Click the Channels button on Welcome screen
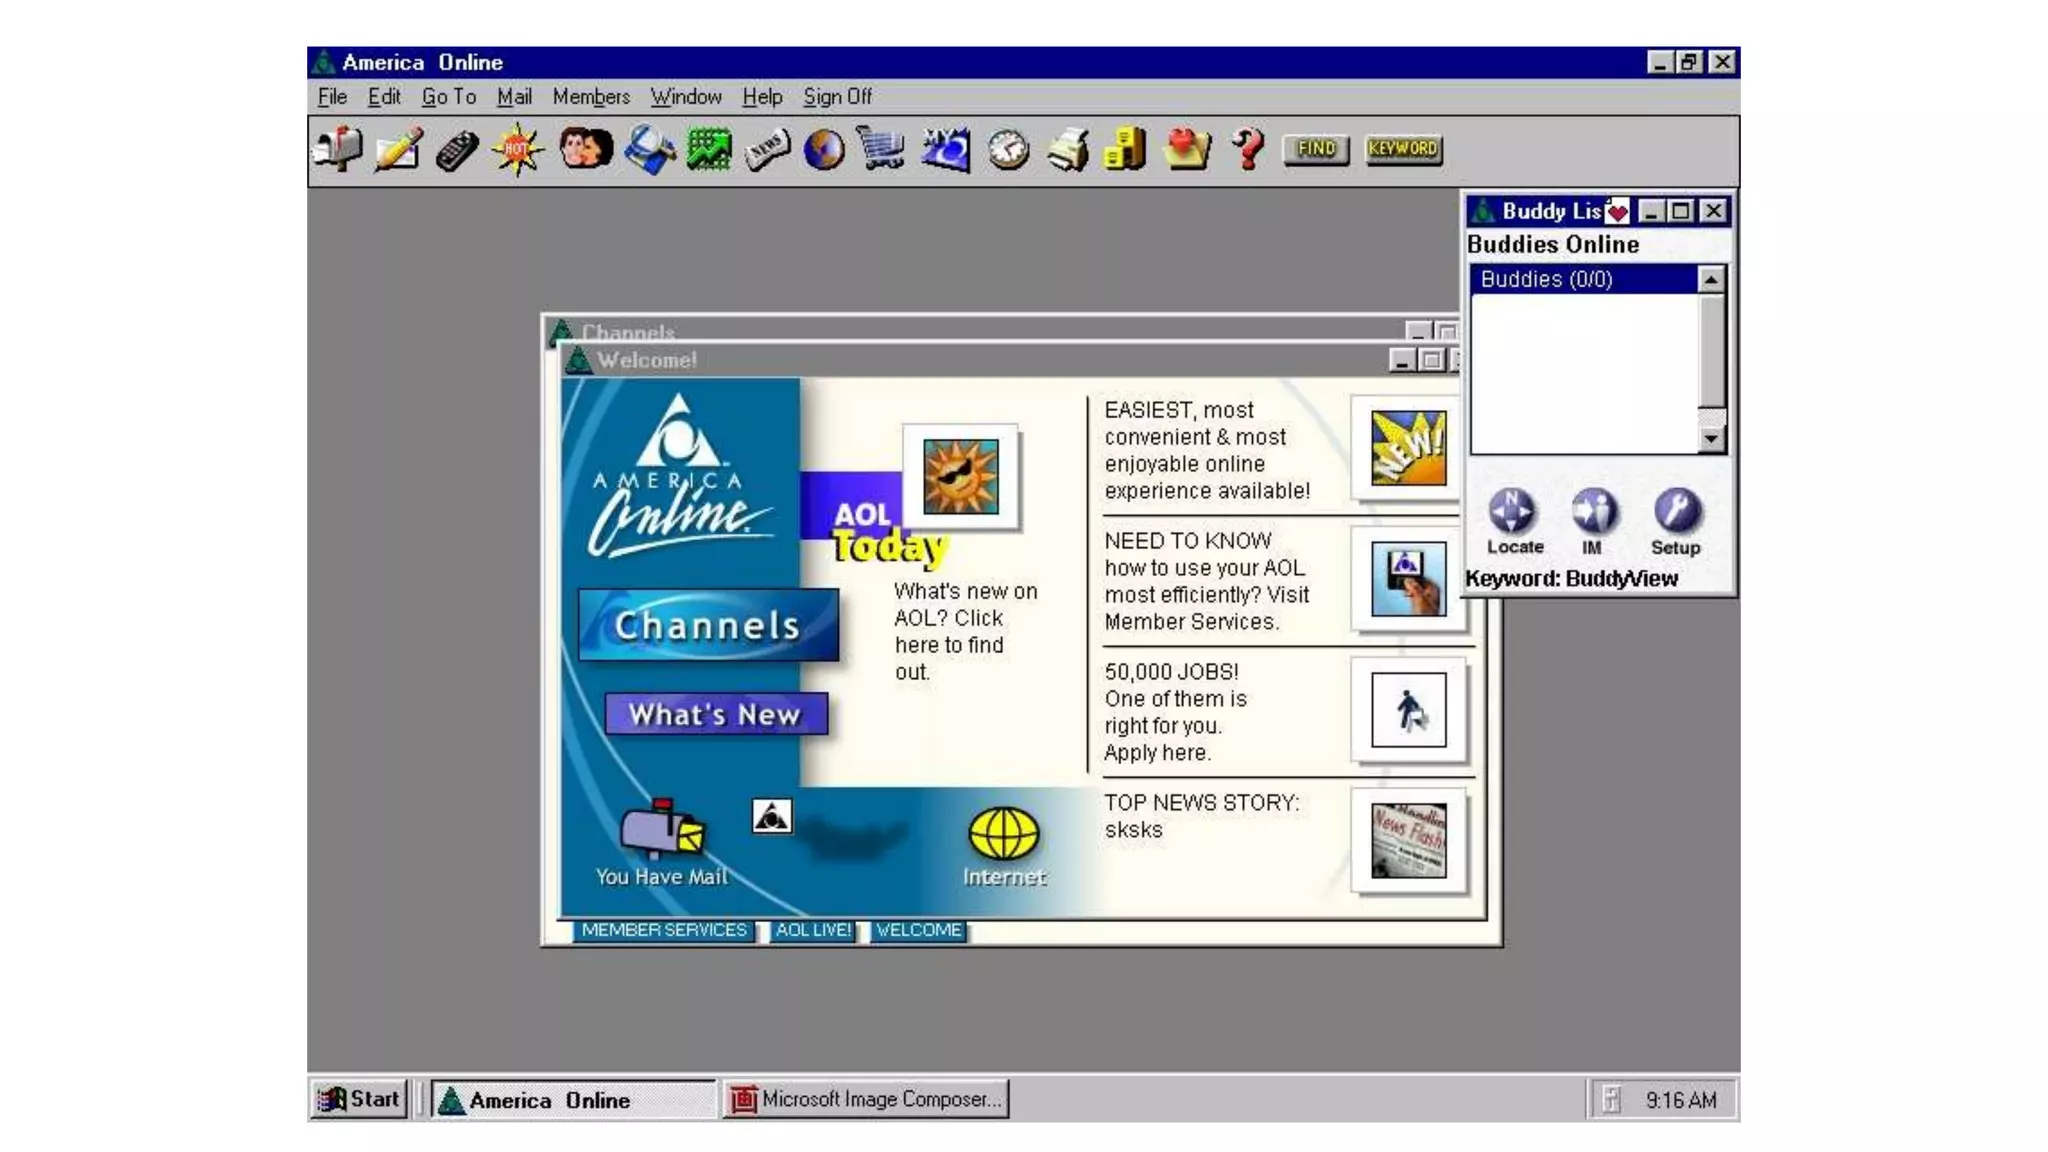The width and height of the screenshot is (2048, 1152). 708,625
